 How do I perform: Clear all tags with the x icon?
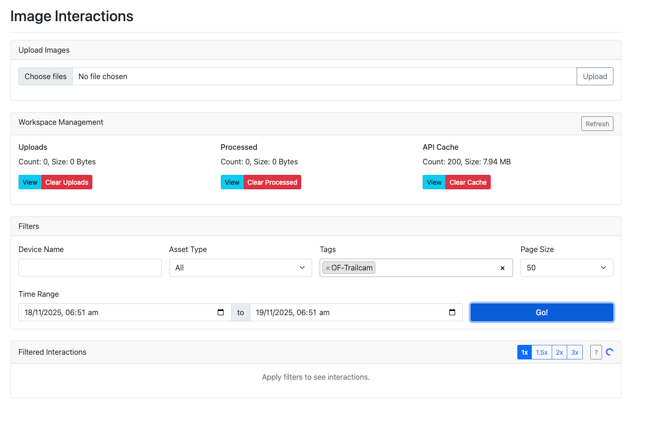coord(502,268)
